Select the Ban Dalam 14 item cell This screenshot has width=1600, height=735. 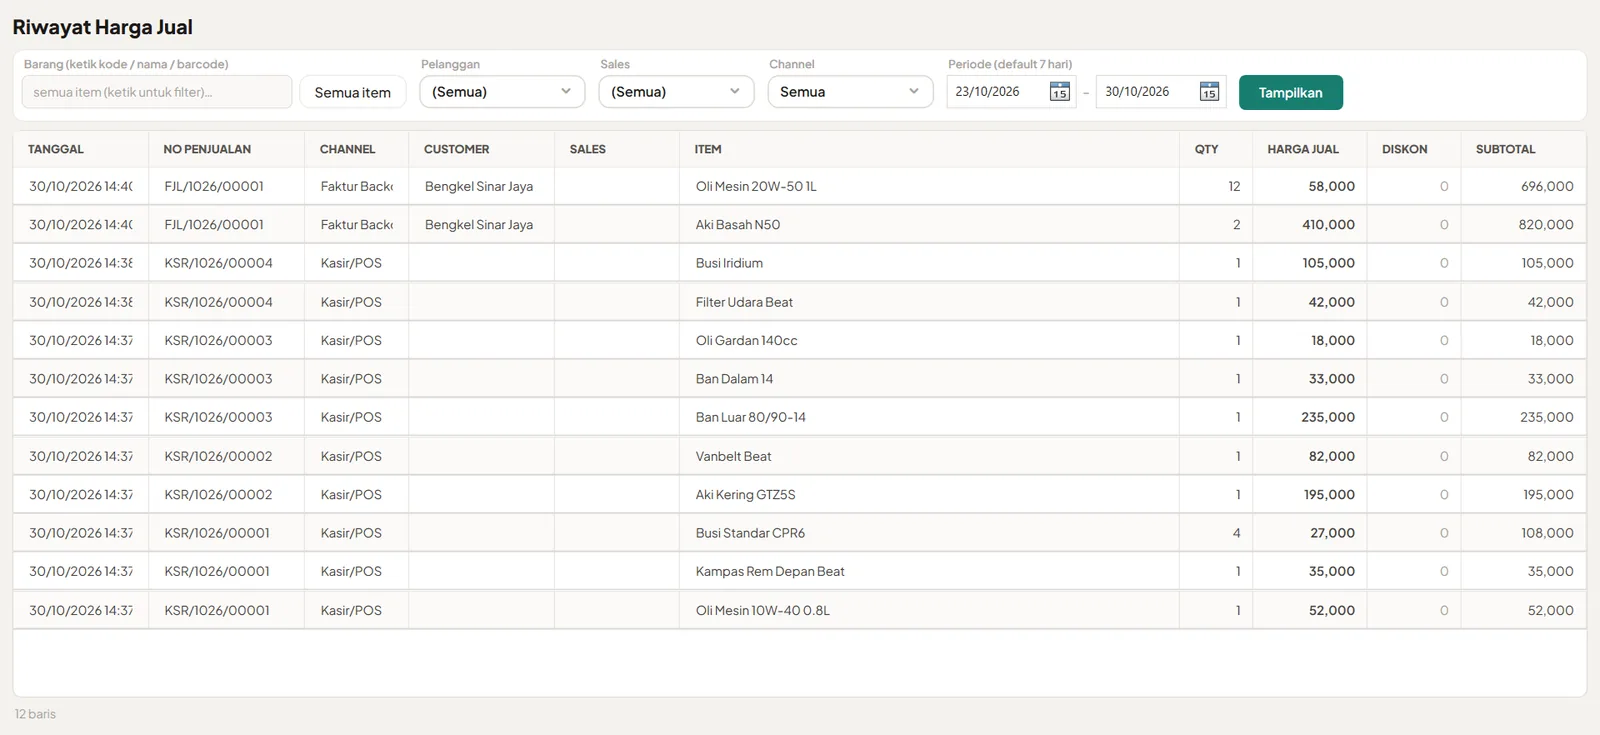tap(929, 379)
